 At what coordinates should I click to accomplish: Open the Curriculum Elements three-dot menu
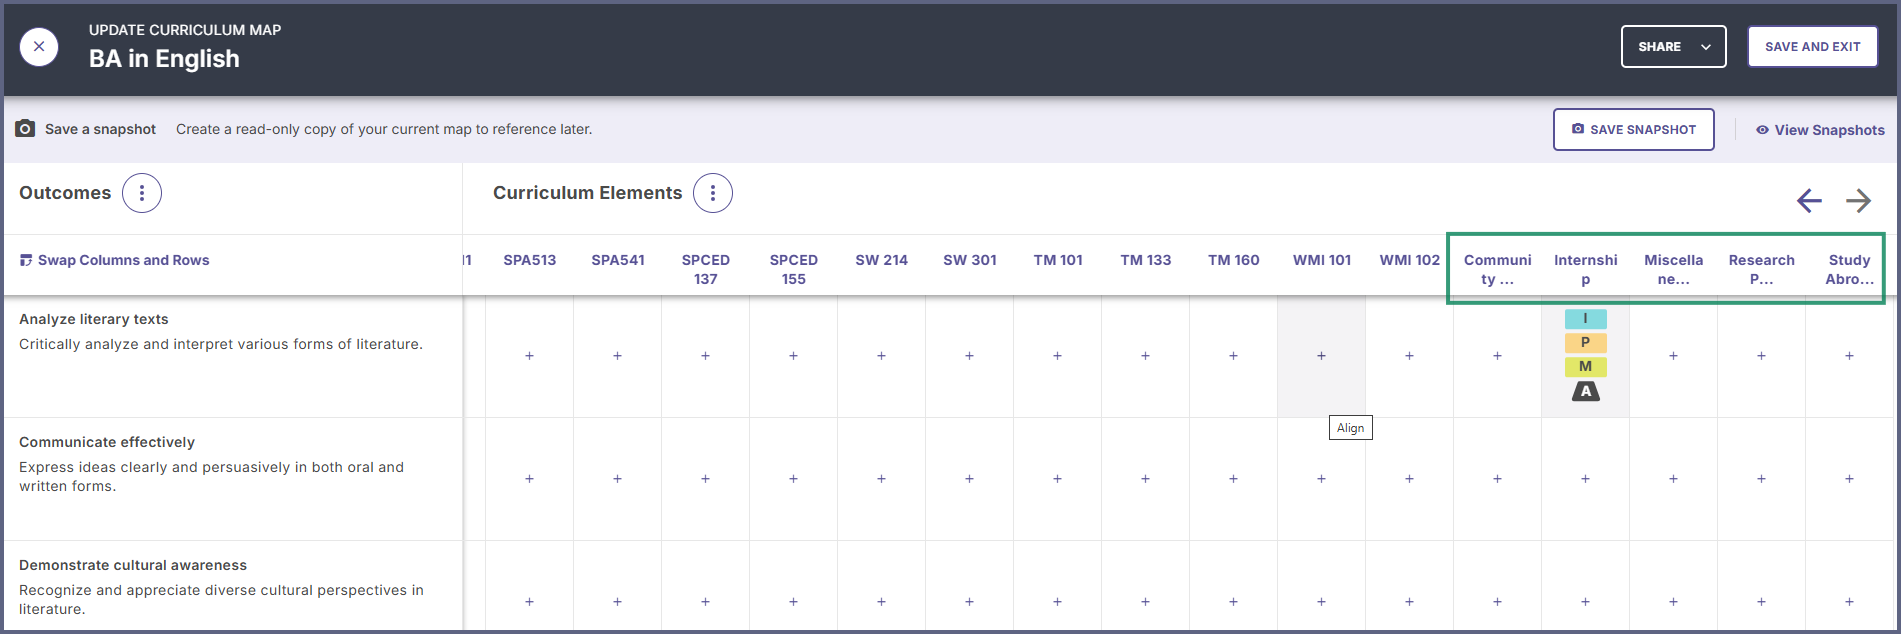point(713,193)
